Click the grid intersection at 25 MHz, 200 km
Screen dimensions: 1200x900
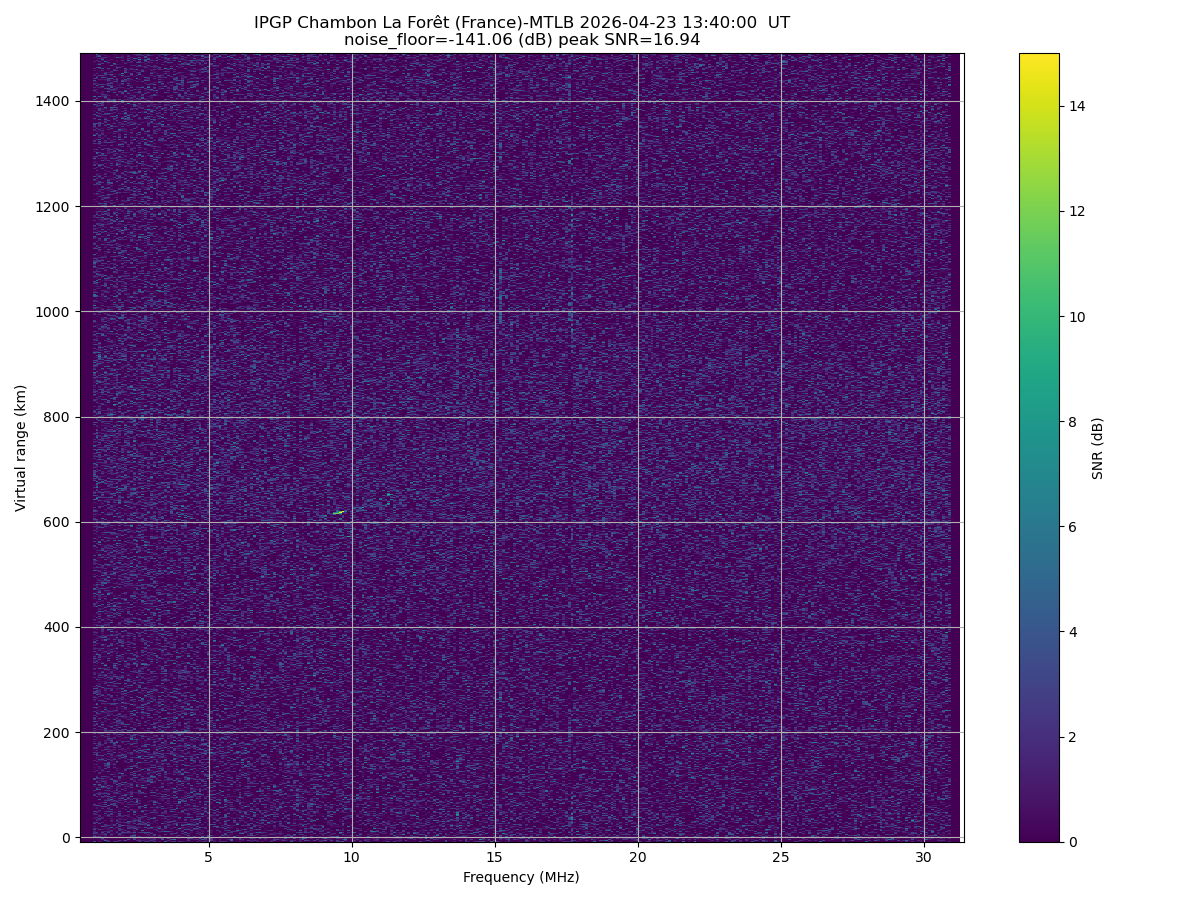781,732
